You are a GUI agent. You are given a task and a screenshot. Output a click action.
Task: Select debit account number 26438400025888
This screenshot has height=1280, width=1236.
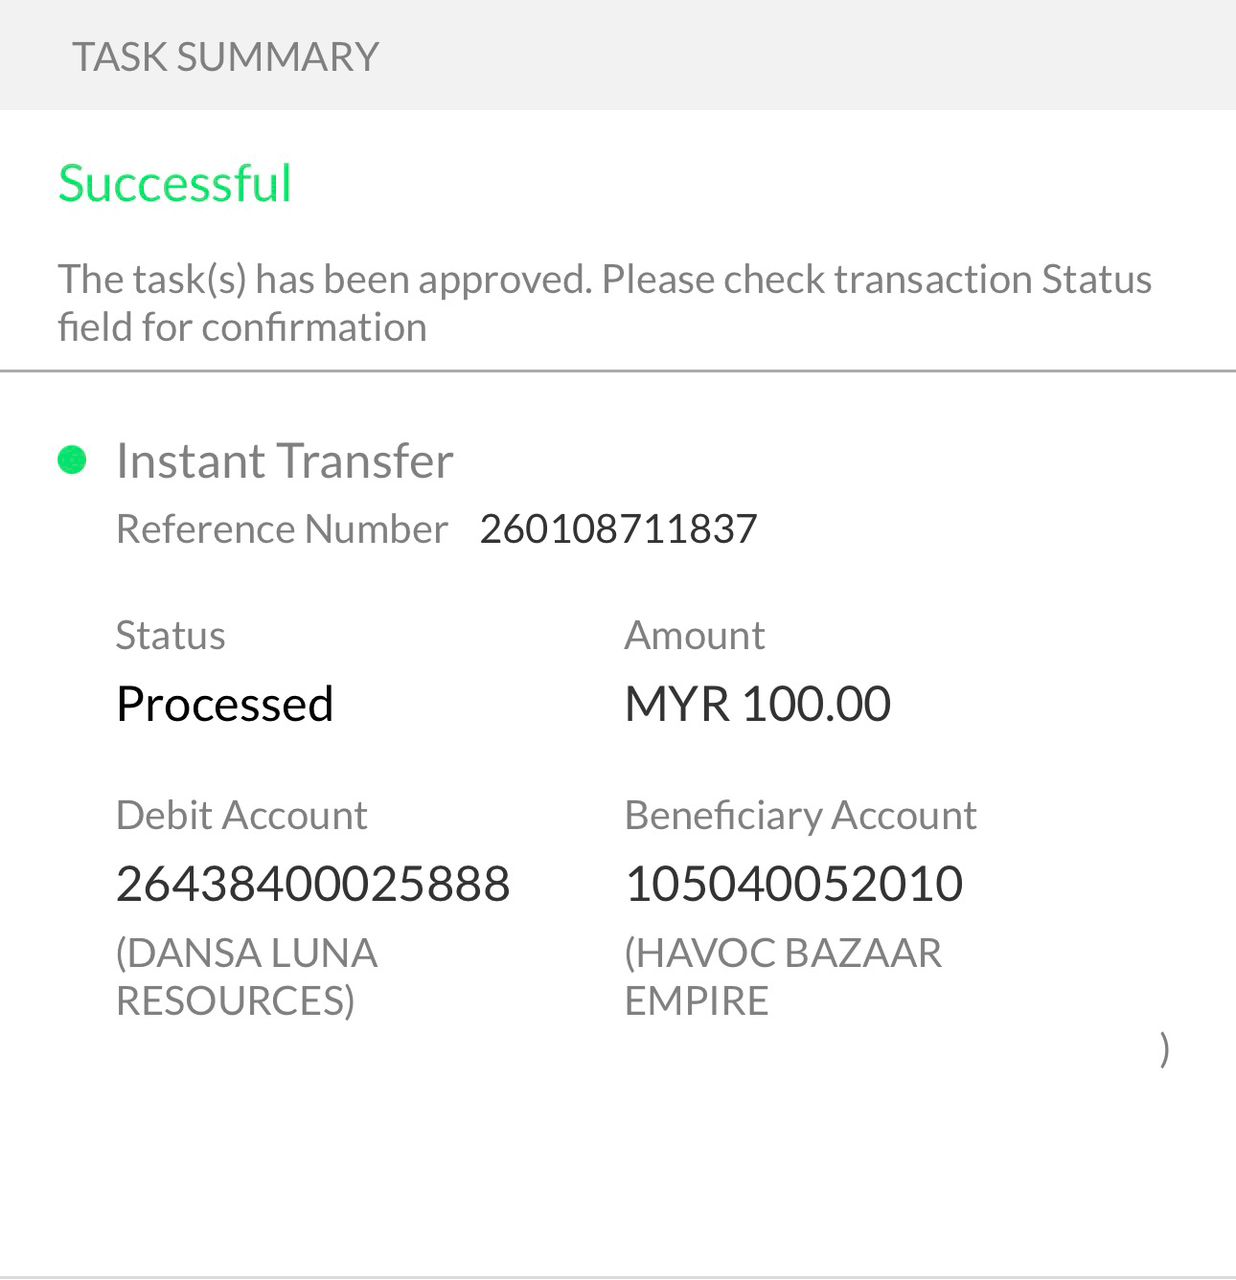tap(313, 884)
